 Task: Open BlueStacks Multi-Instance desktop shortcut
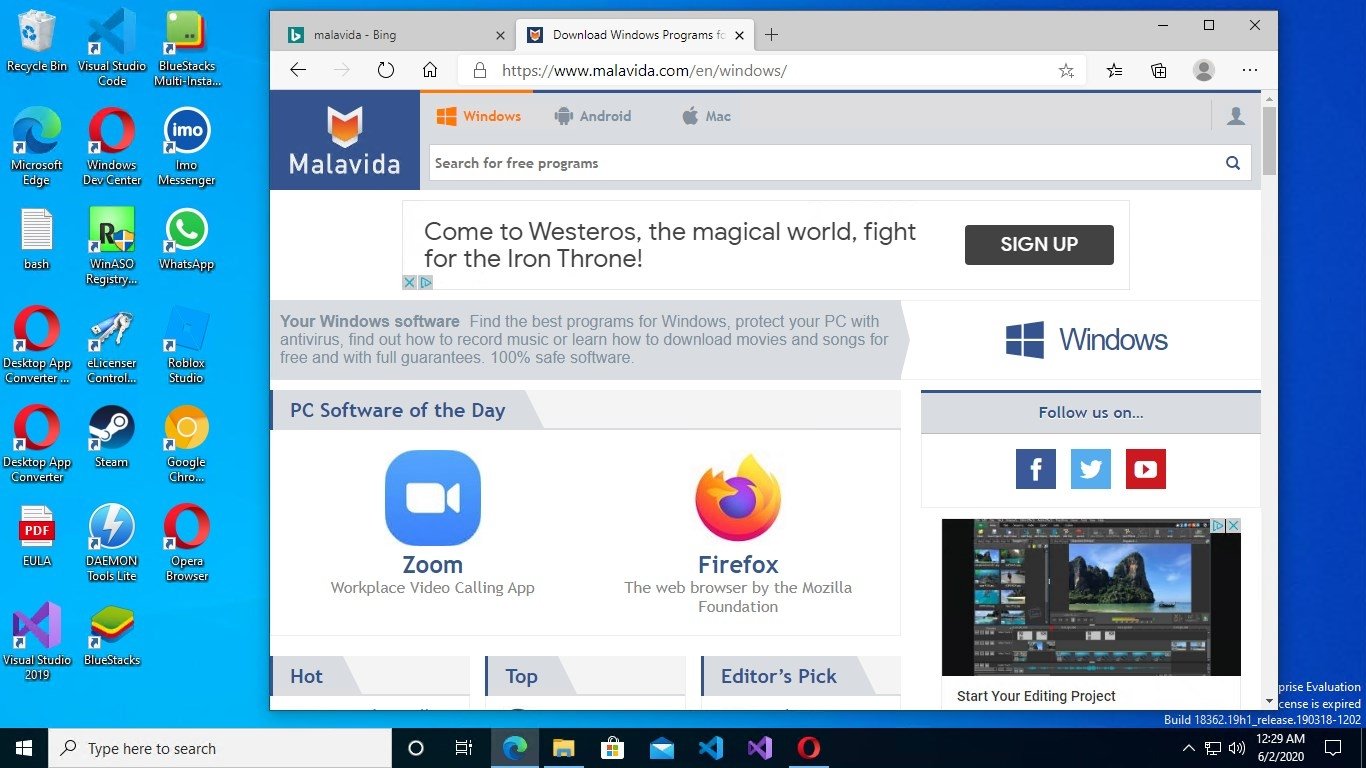click(186, 46)
